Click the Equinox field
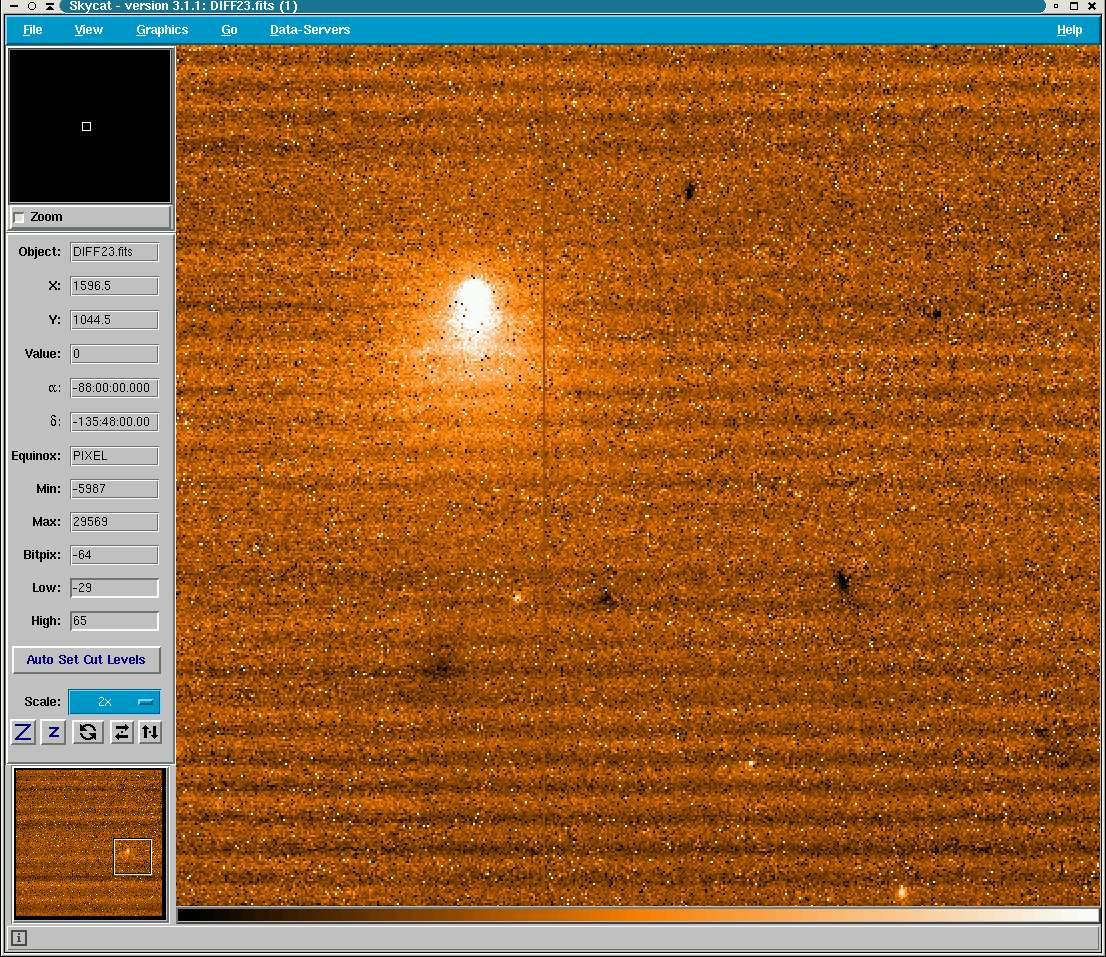 click(114, 456)
